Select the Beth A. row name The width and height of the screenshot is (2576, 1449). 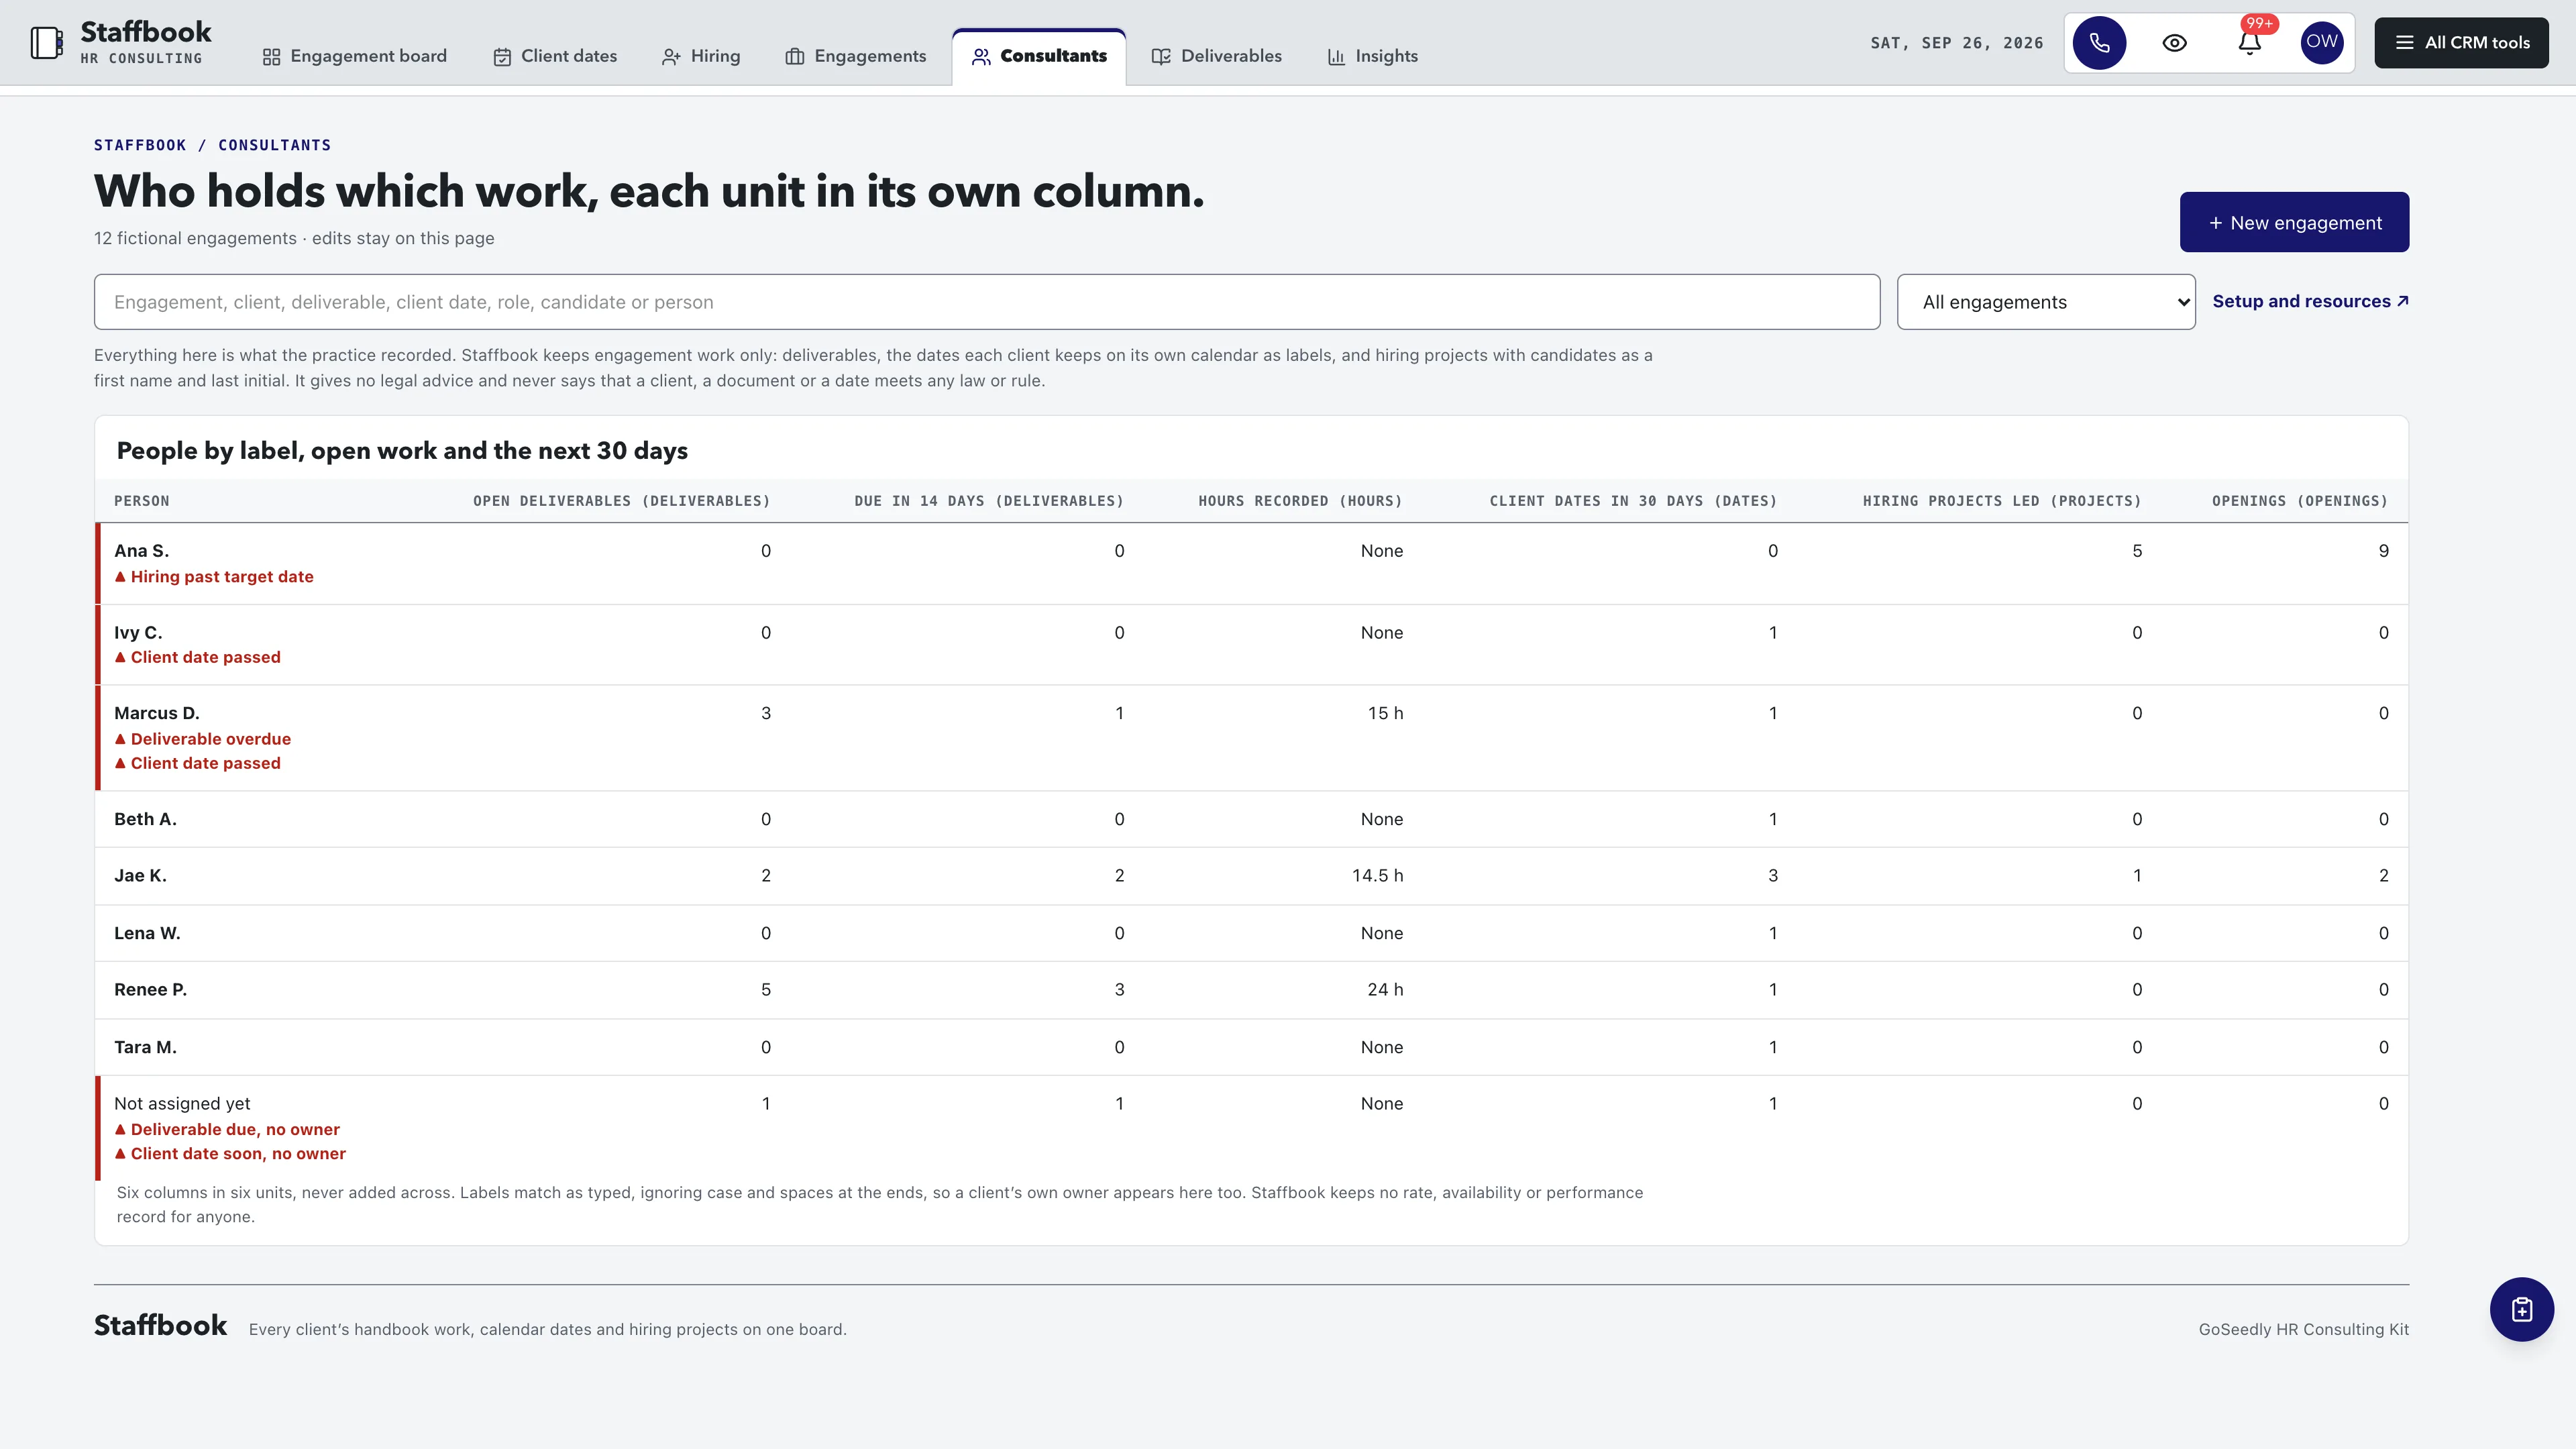click(x=145, y=819)
